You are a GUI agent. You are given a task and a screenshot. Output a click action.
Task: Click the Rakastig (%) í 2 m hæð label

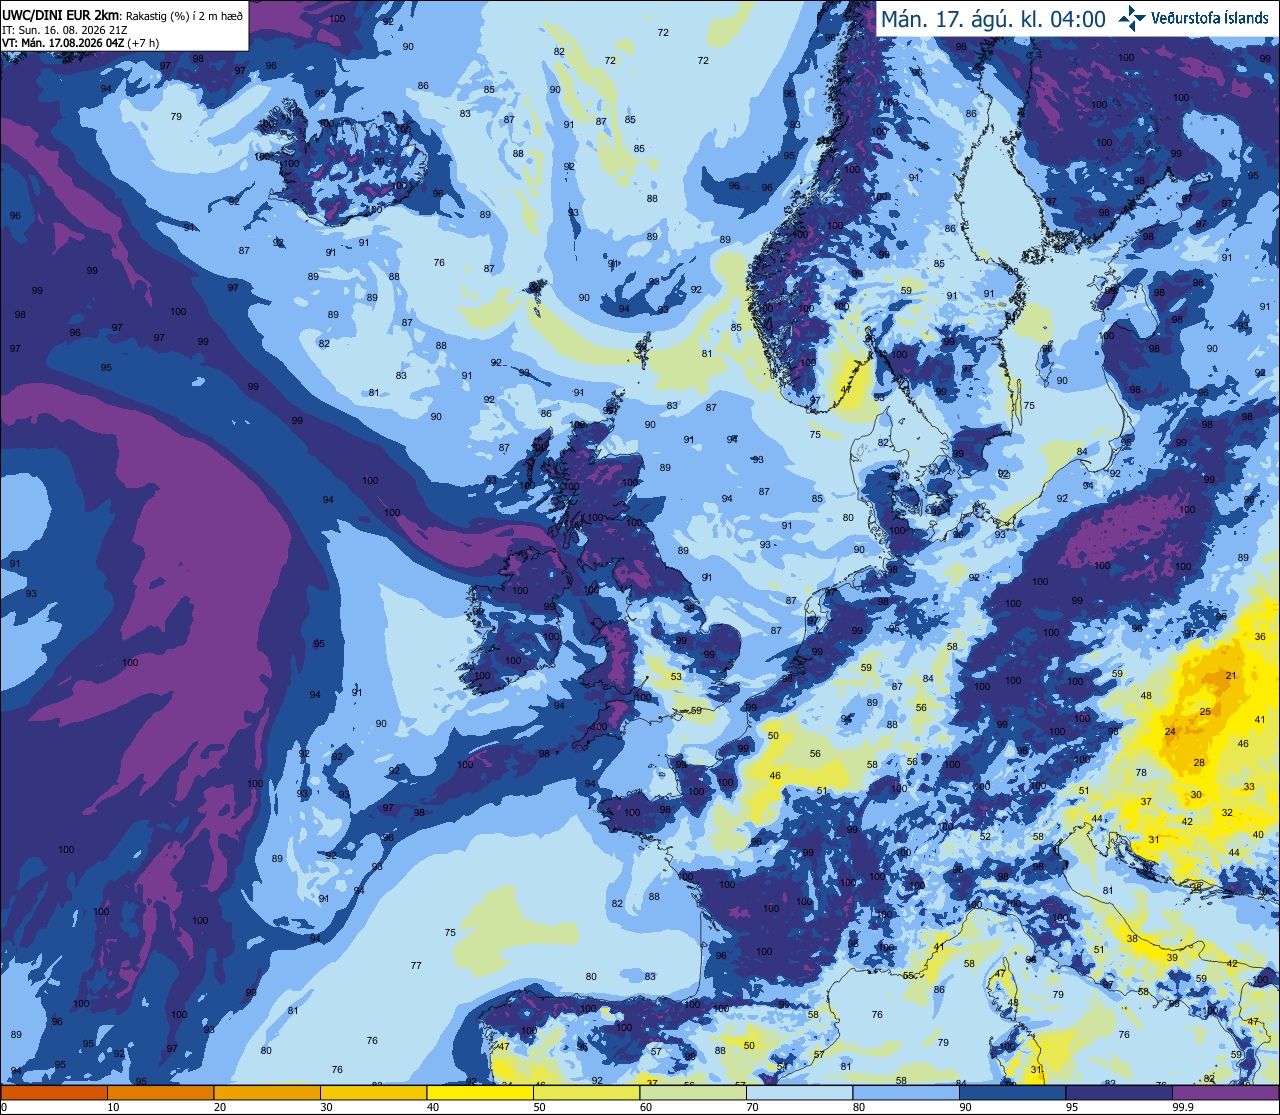tap(184, 15)
